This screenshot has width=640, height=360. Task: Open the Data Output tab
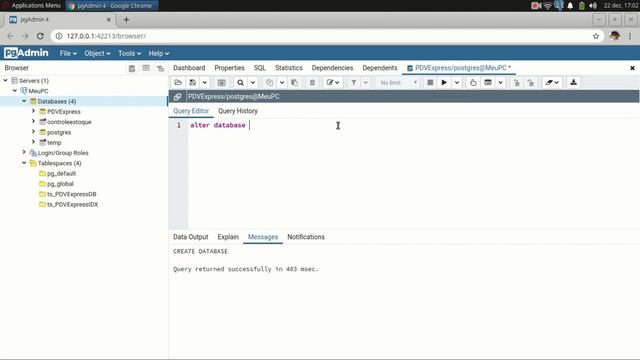191,237
